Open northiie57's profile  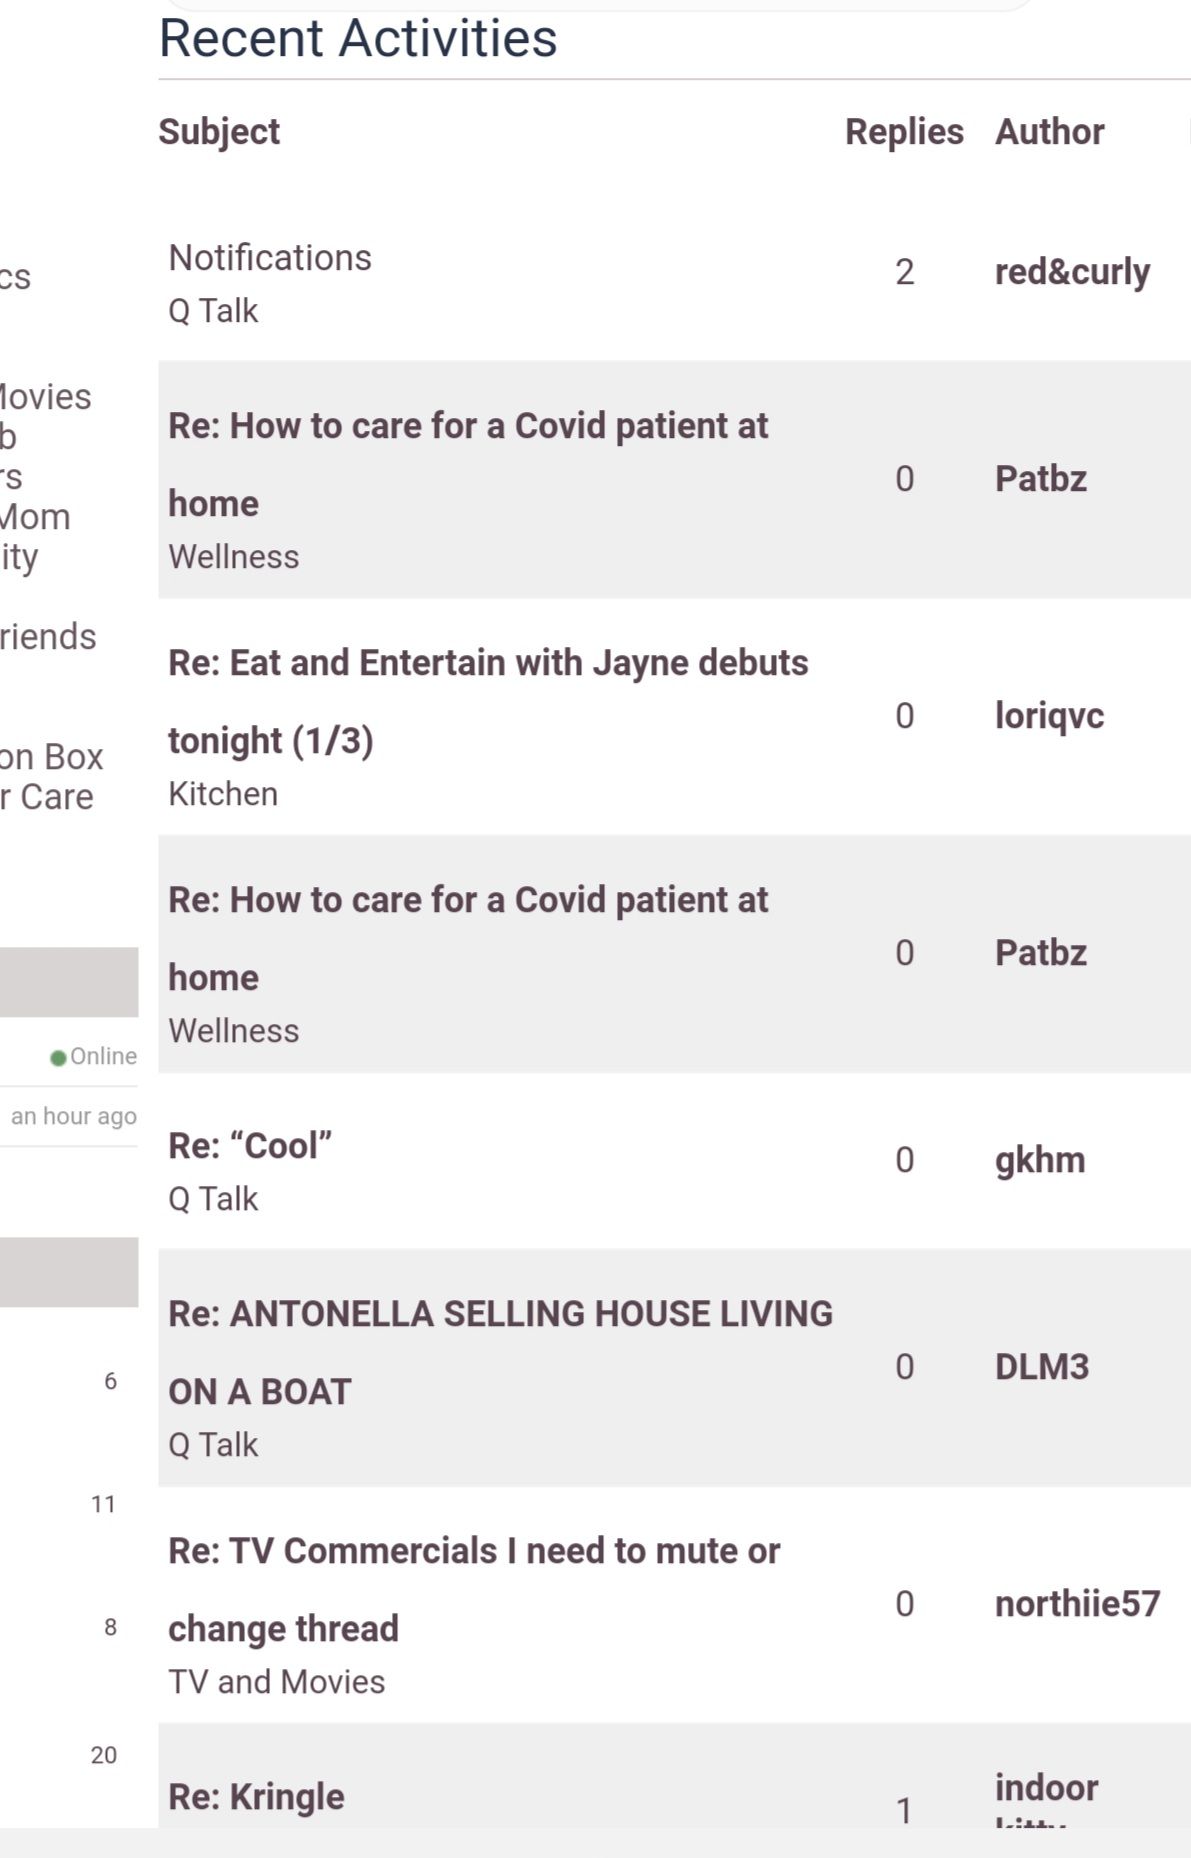pos(1077,1604)
